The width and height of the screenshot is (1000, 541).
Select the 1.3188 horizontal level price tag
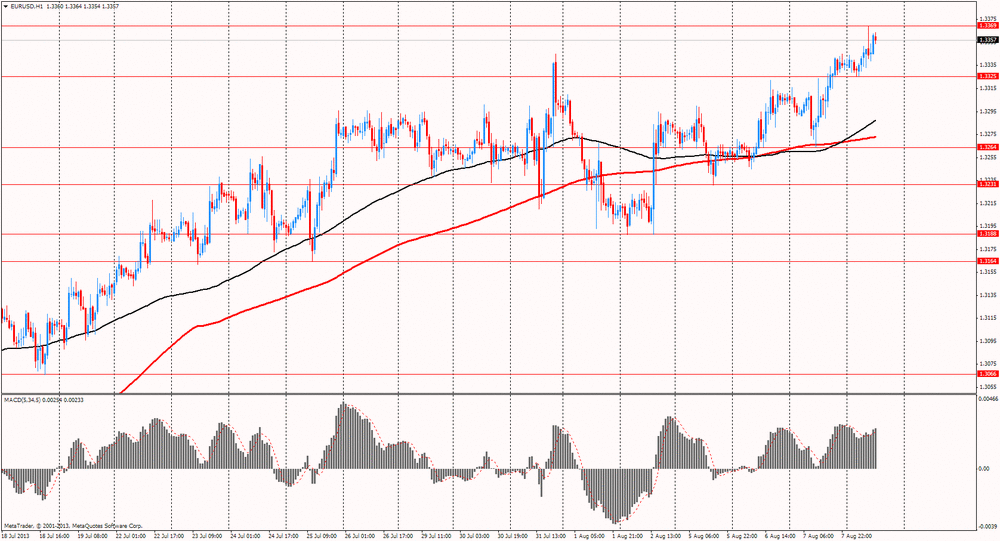[x=988, y=233]
